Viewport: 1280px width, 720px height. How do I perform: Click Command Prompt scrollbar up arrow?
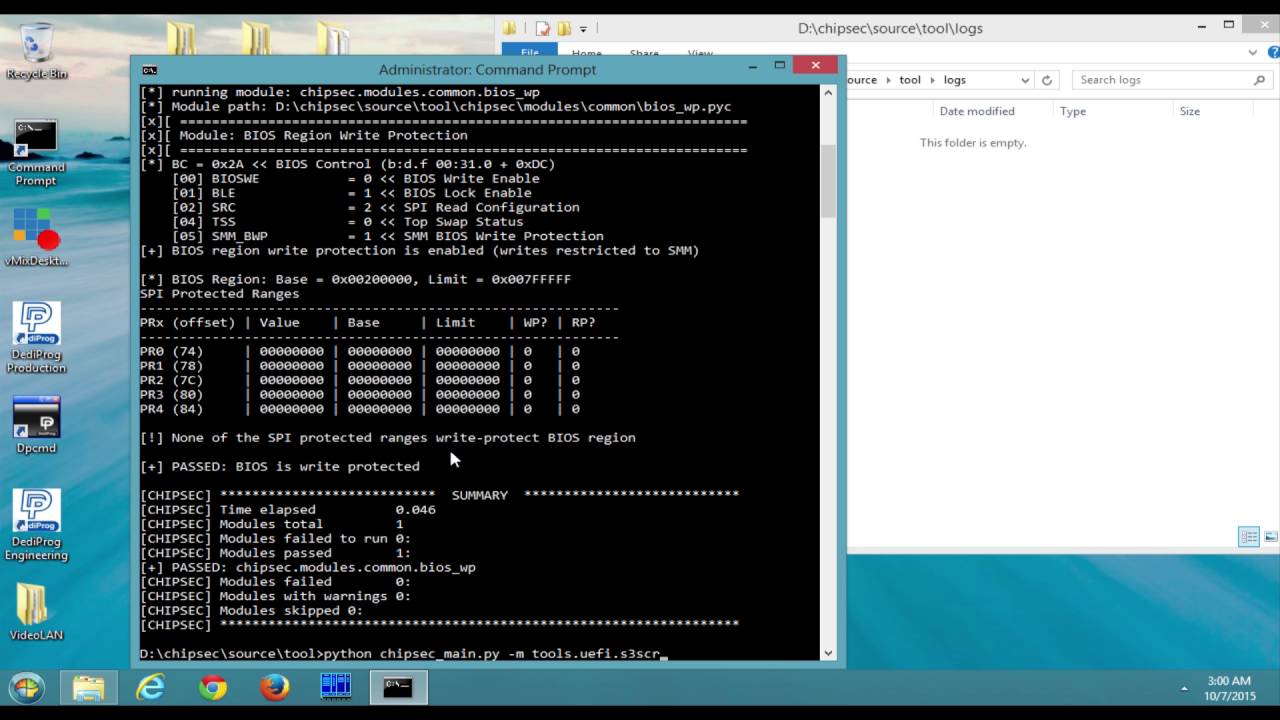coord(828,93)
